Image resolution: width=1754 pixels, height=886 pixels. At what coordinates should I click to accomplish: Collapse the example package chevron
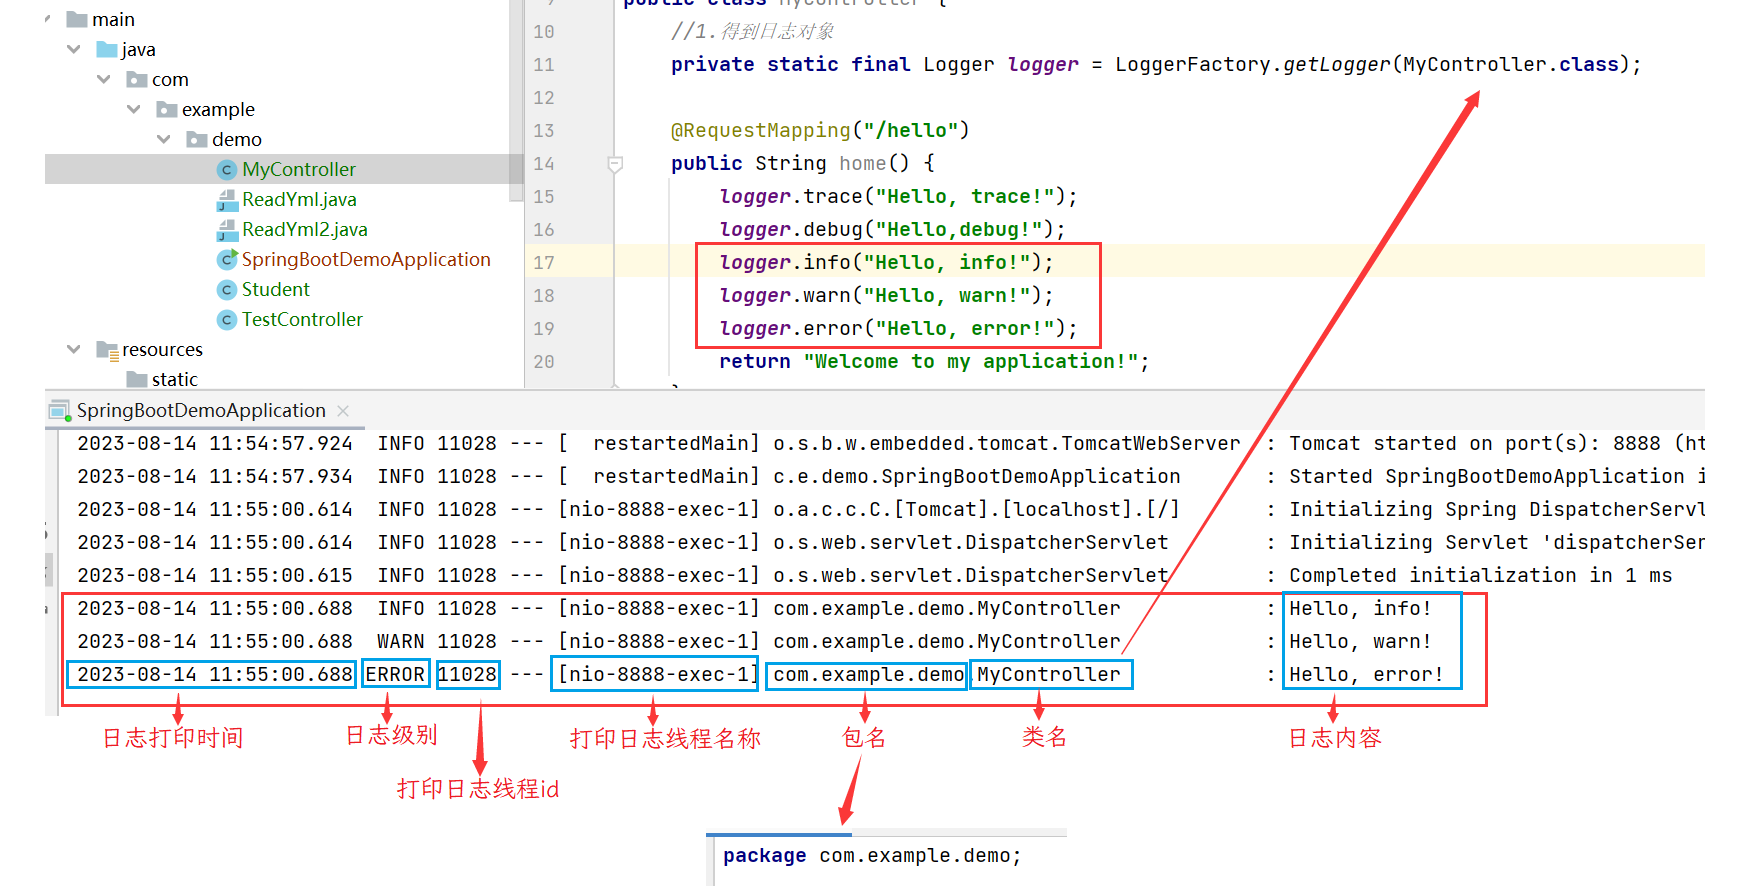[134, 109]
